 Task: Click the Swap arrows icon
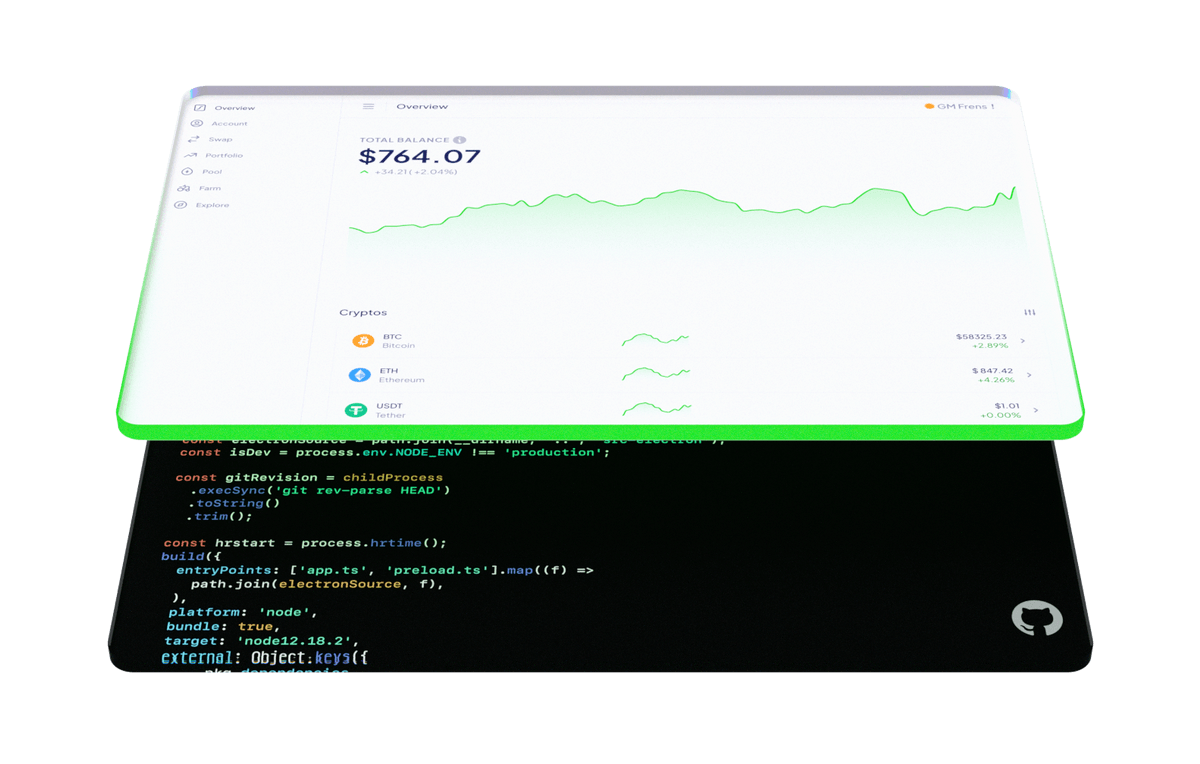click(x=193, y=139)
